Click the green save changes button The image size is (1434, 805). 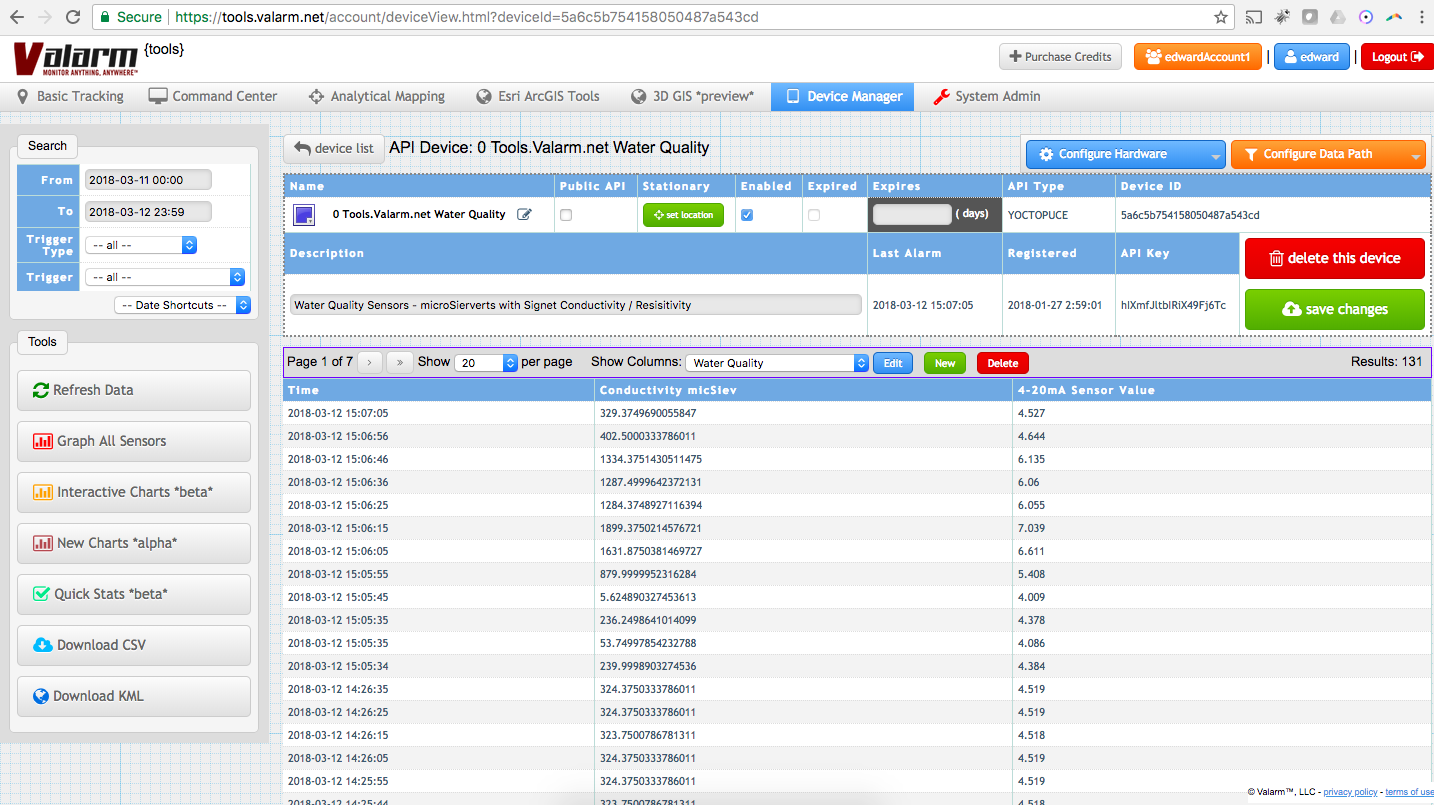tap(1334, 309)
